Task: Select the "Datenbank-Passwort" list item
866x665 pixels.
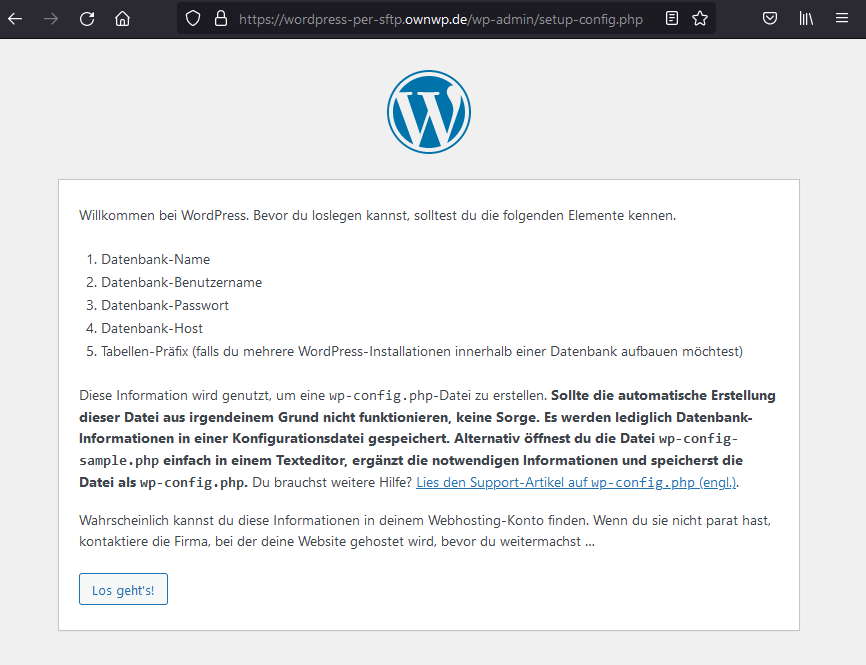Action: [x=165, y=305]
